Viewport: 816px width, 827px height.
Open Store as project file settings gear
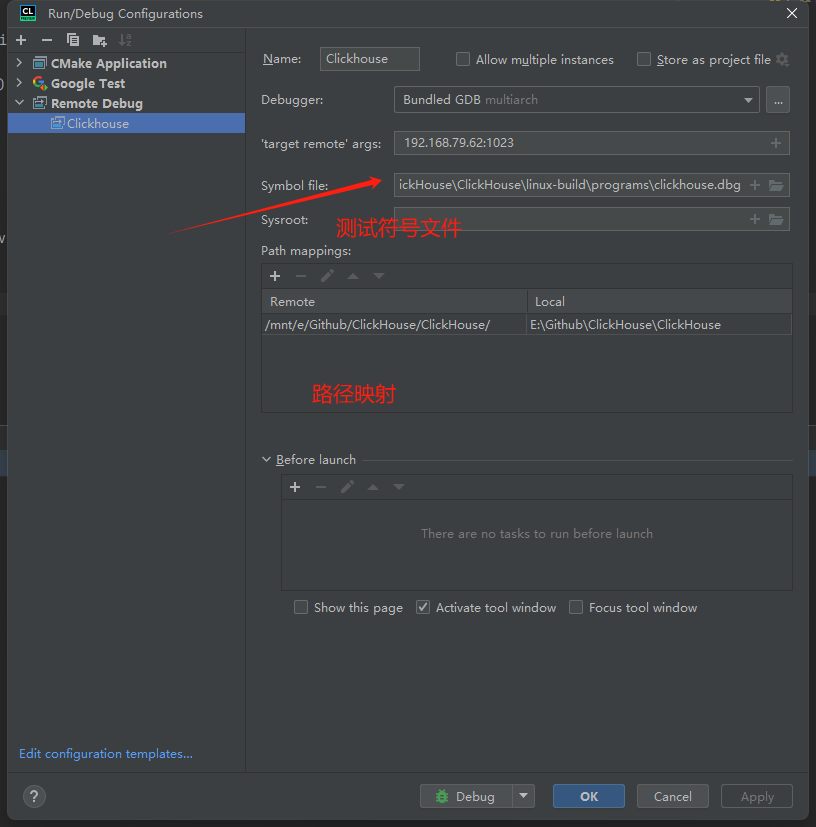coord(783,60)
